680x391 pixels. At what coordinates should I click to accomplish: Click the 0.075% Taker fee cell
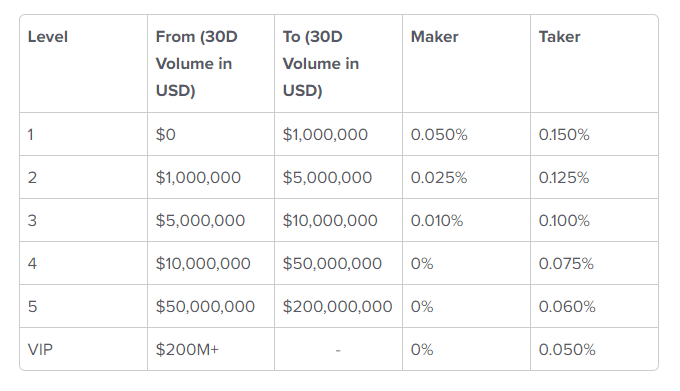[x=566, y=264]
